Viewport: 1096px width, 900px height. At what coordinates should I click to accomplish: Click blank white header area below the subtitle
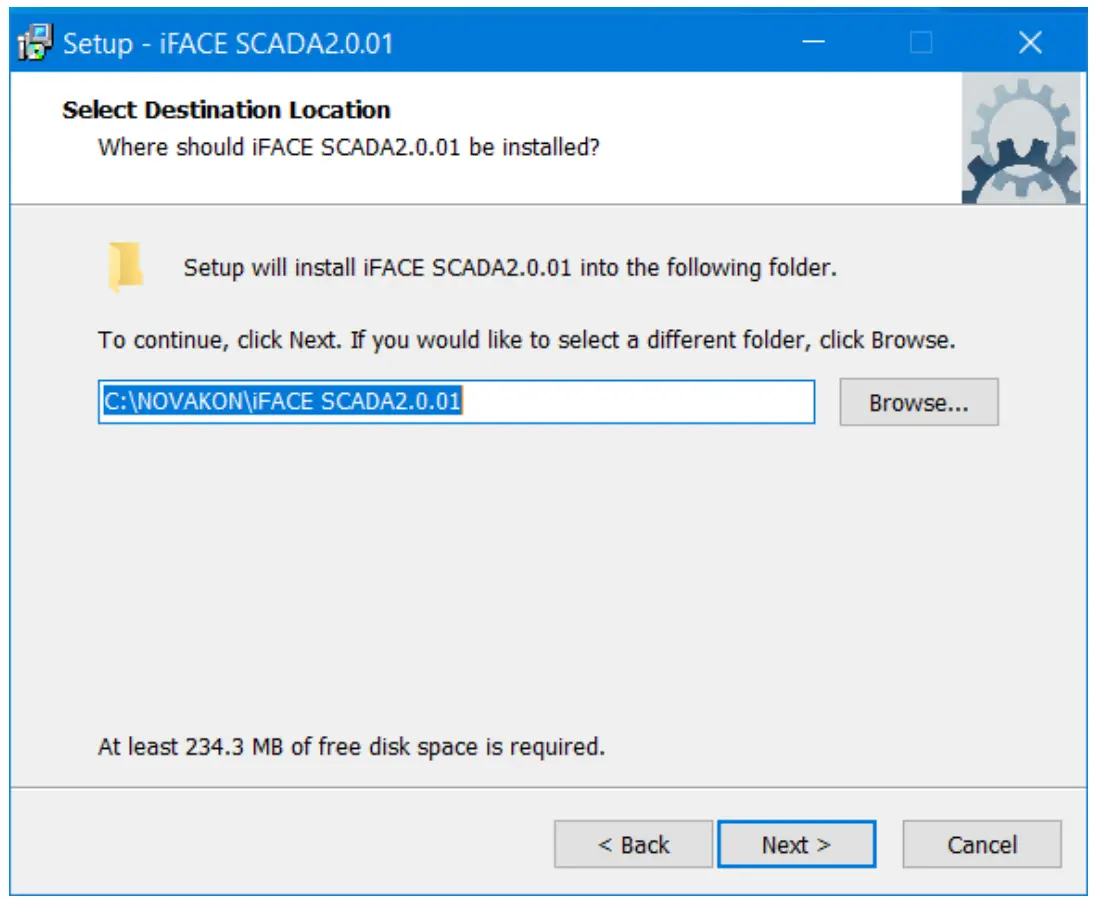(x=500, y=184)
